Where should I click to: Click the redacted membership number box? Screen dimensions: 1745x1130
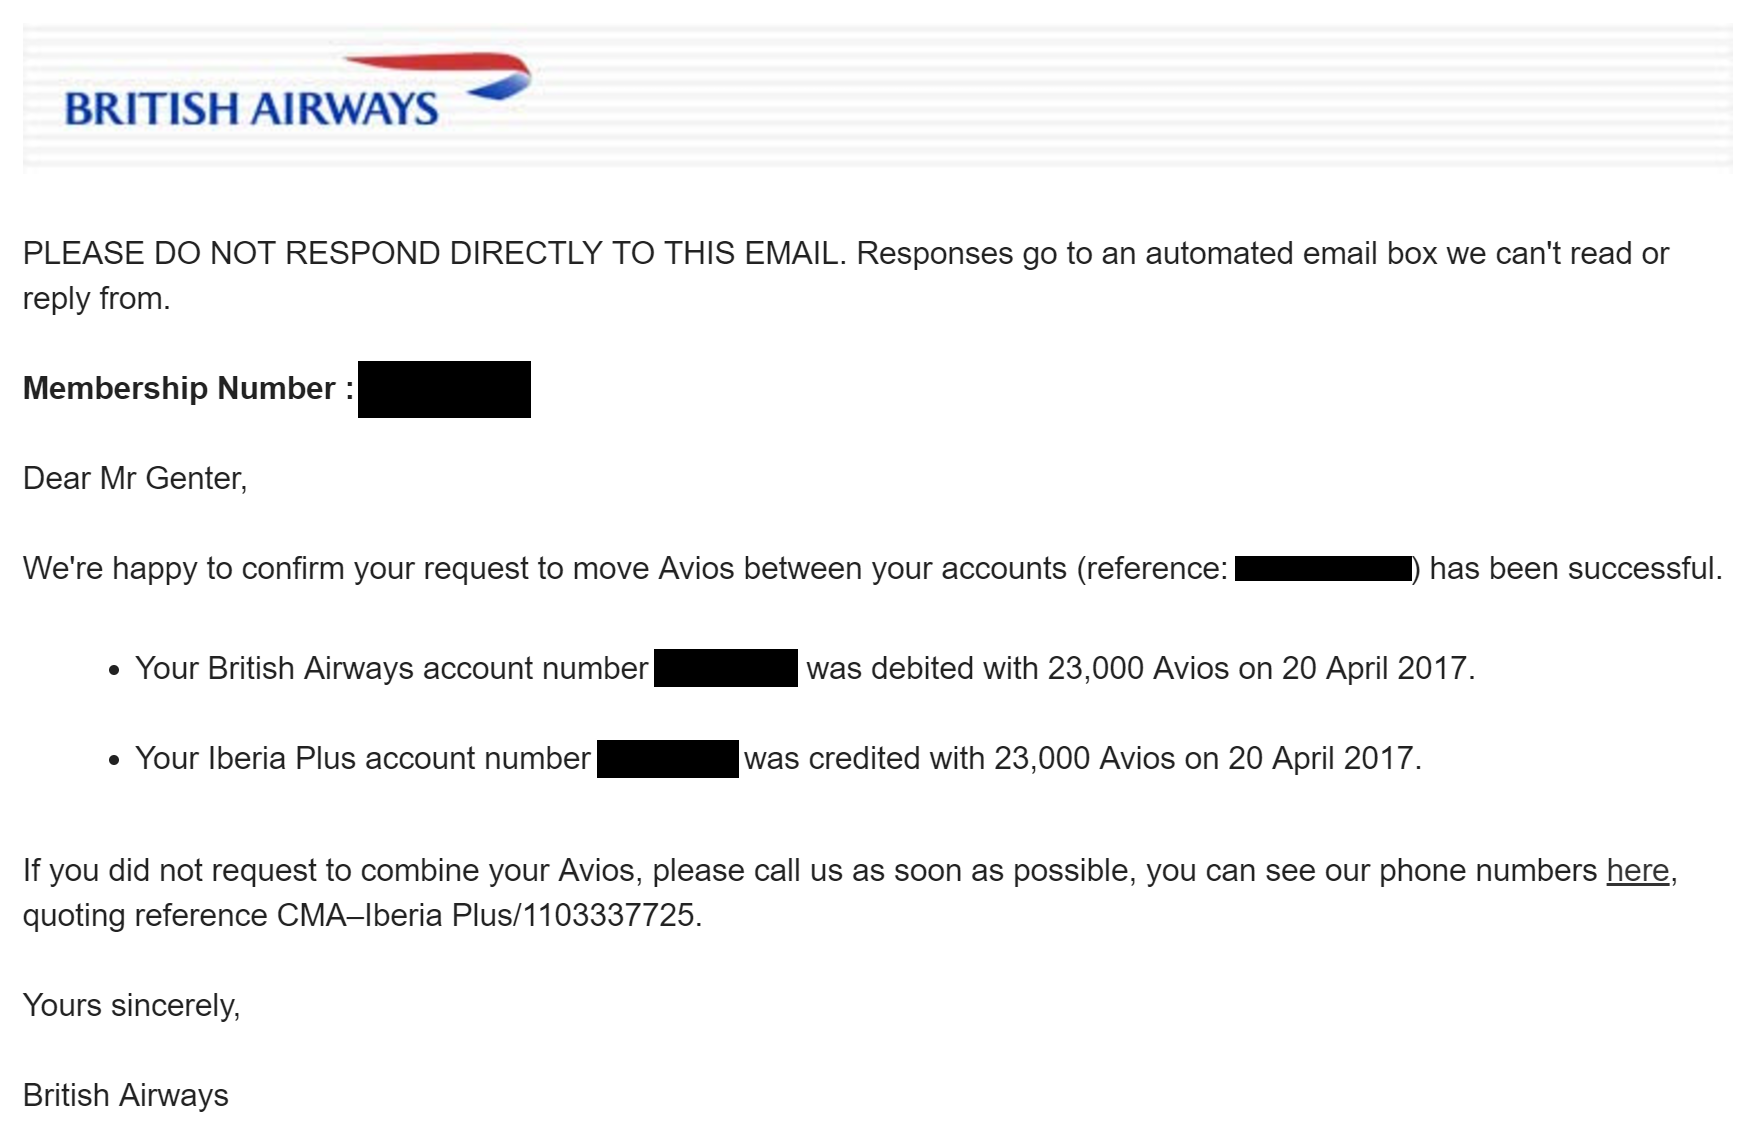444,389
